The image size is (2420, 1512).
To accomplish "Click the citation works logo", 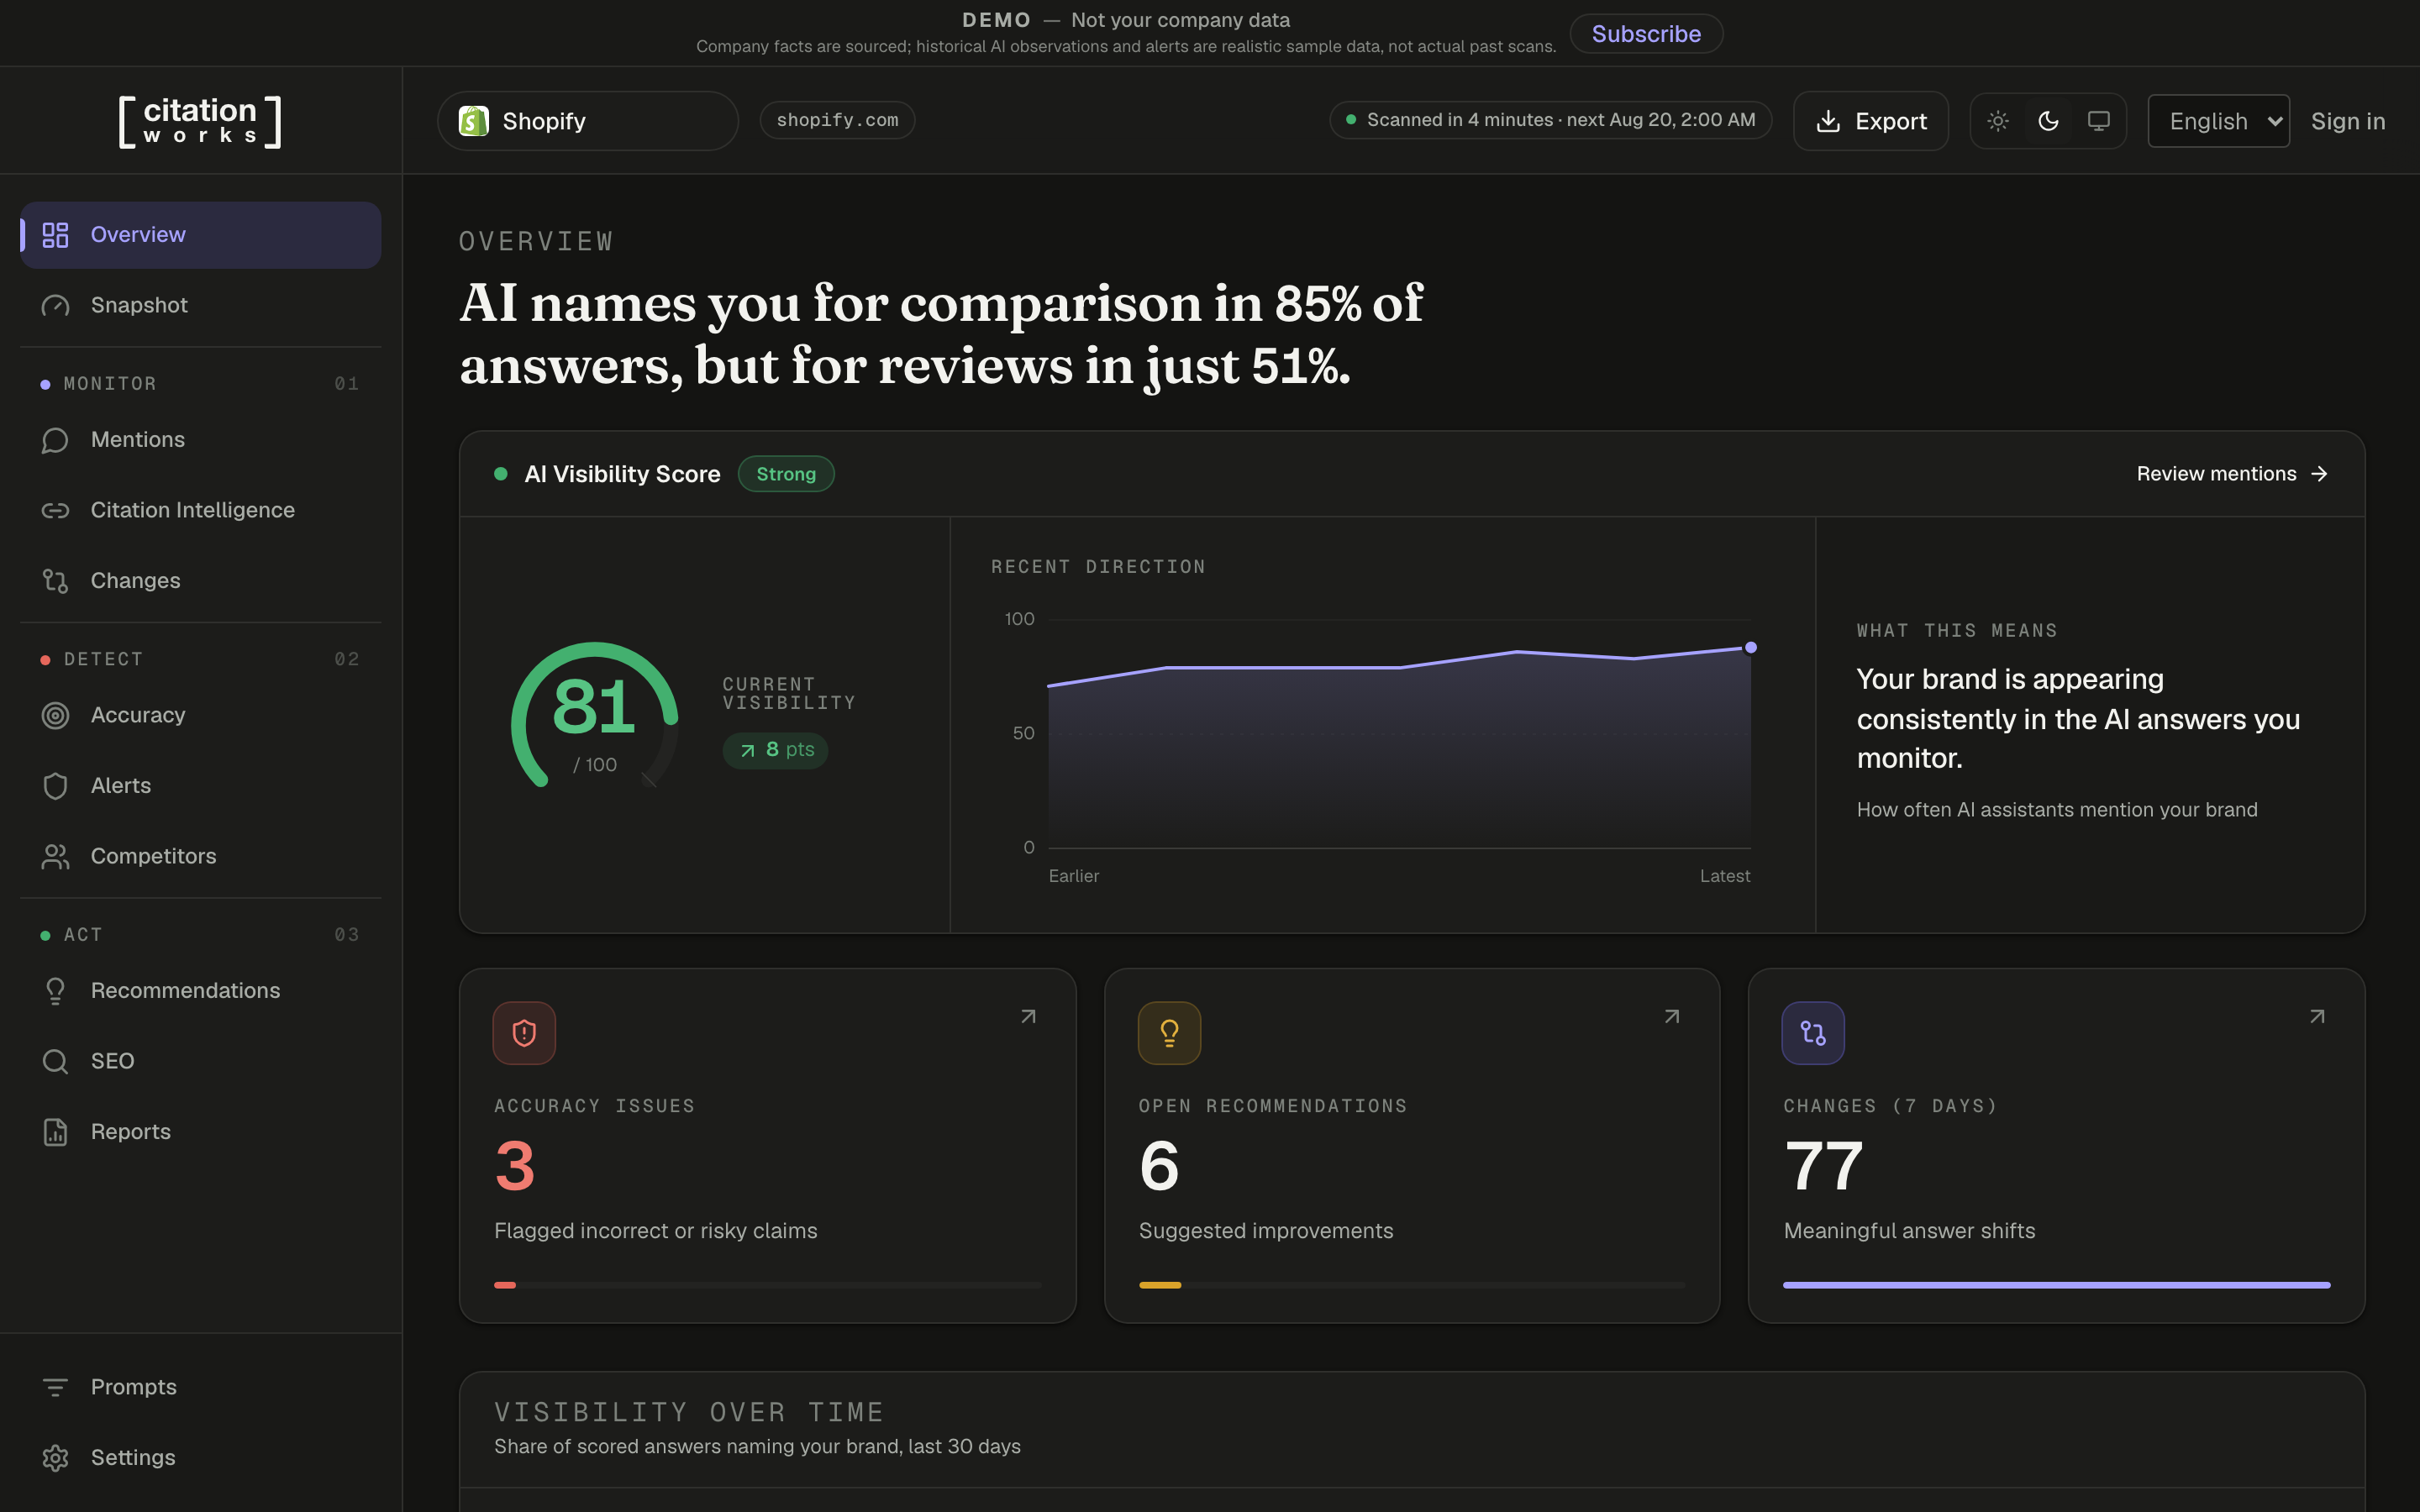I will 200,122.
